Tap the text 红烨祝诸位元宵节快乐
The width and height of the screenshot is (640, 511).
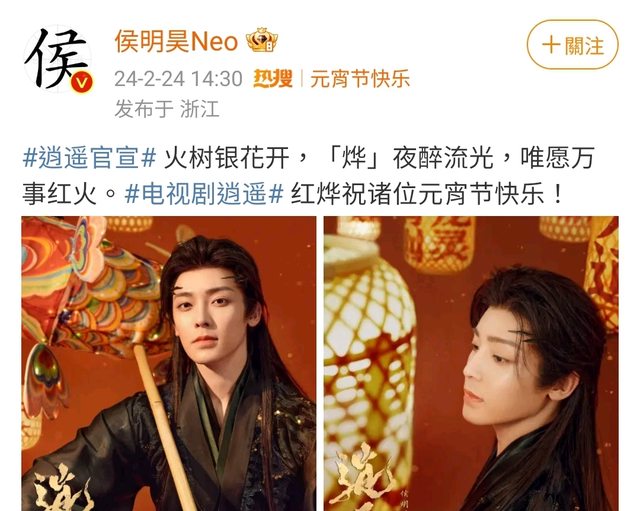pos(418,193)
